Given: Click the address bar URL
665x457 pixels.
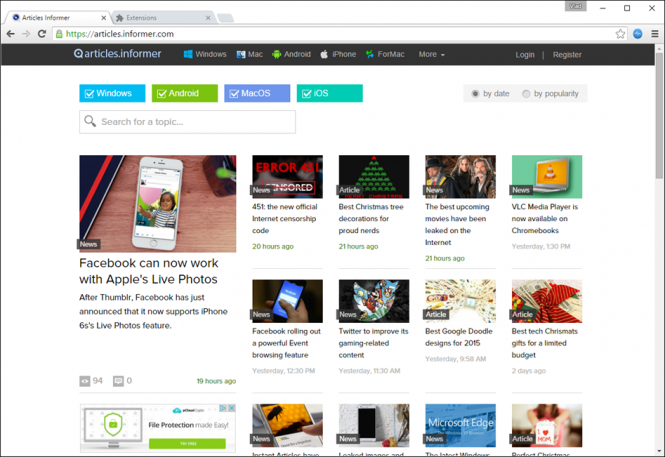Looking at the screenshot, I should click(x=120, y=34).
